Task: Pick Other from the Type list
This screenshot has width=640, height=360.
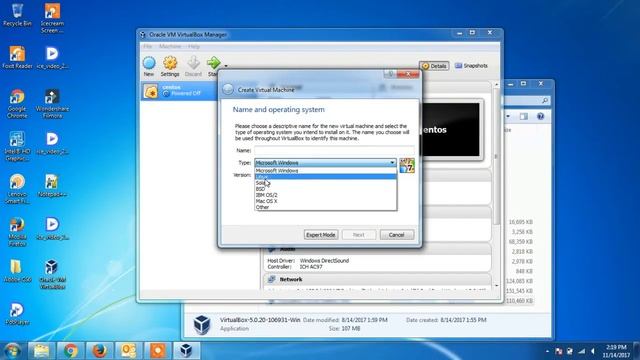Action: click(325, 207)
